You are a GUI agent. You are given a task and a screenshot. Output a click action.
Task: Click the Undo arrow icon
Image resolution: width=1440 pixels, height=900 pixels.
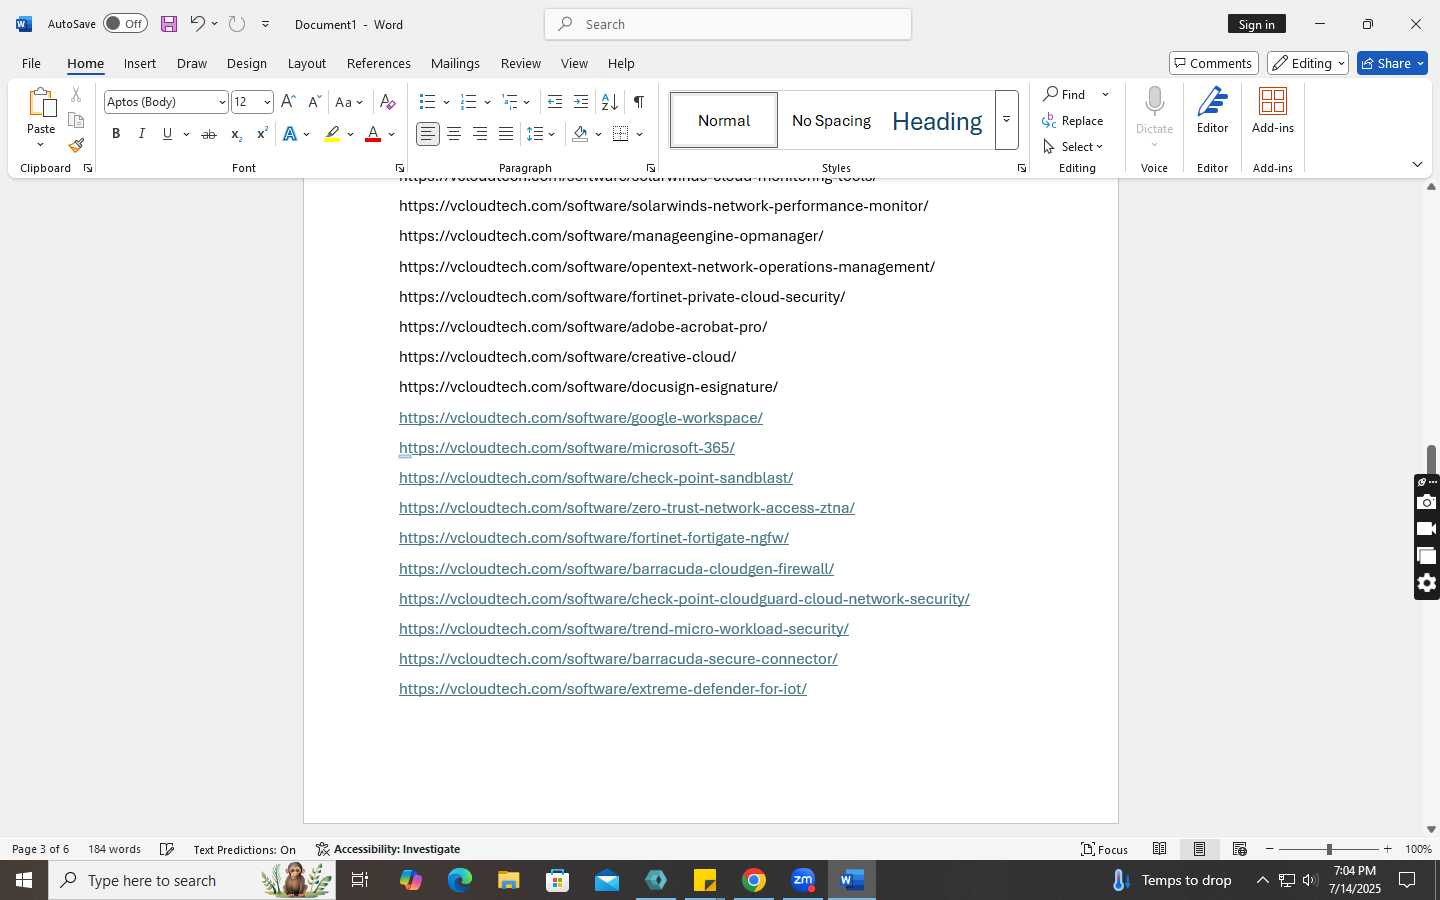point(197,24)
